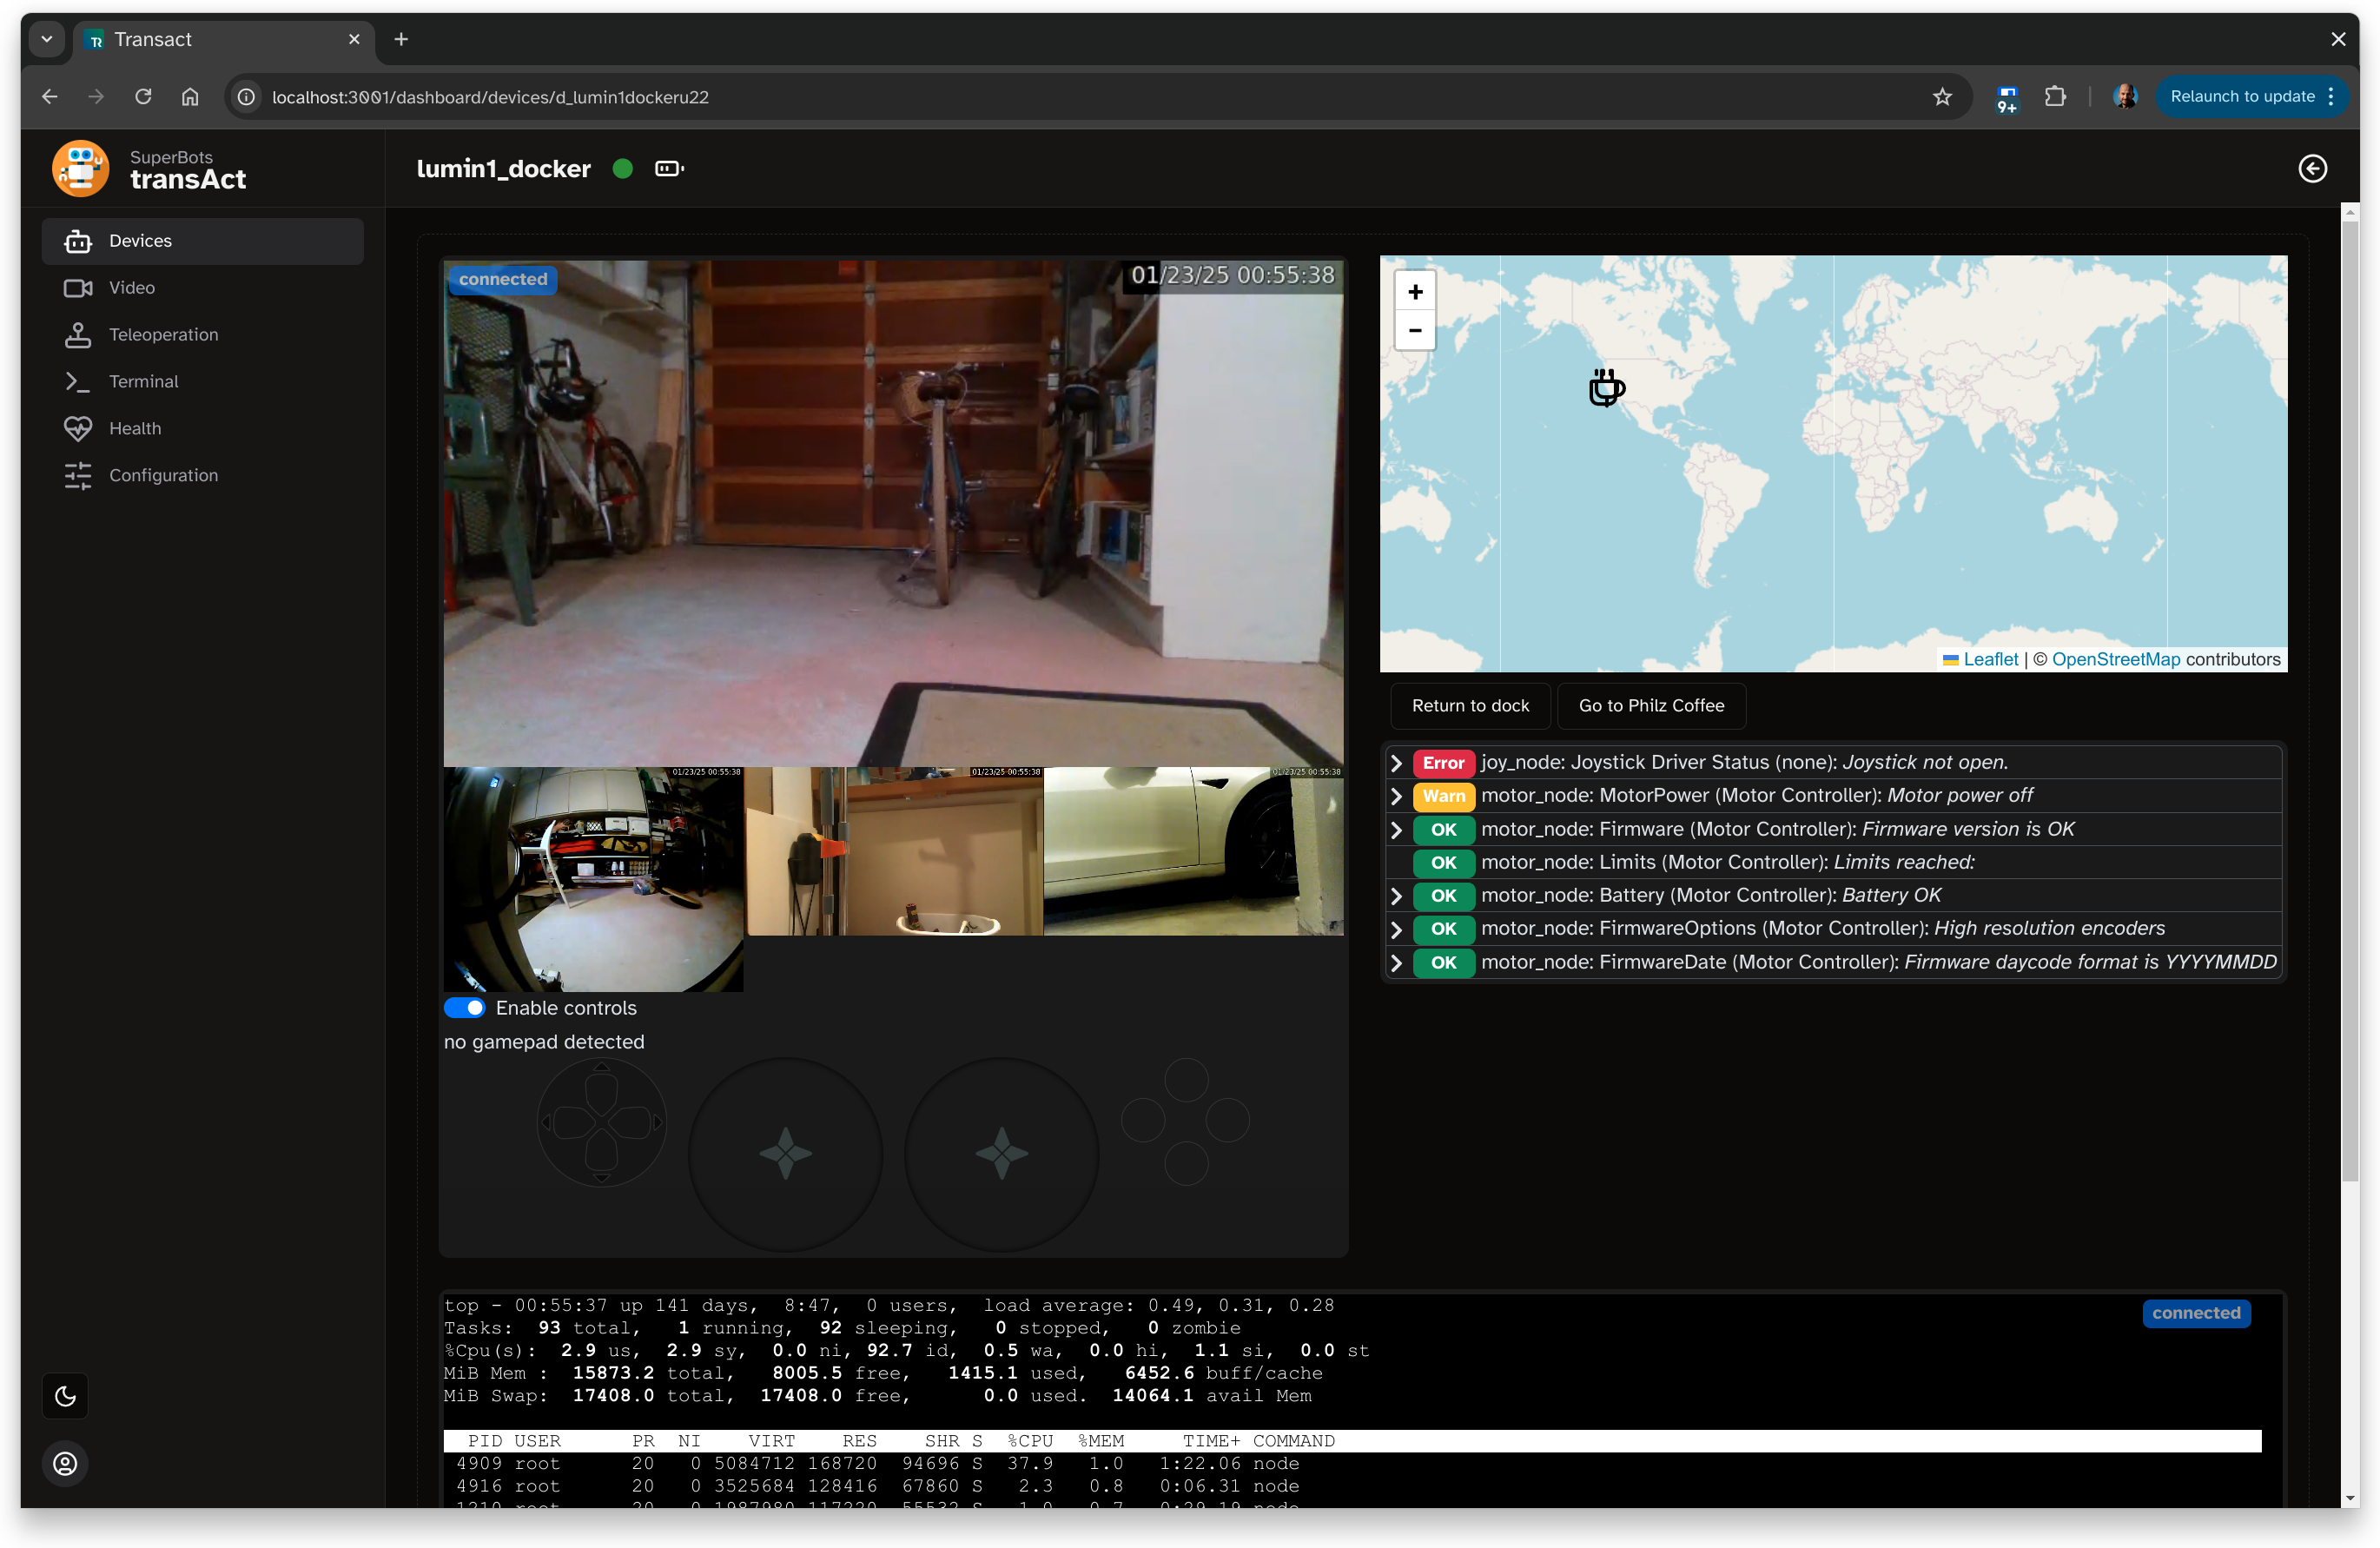This screenshot has height=1548, width=2380.
Task: Select Devices in the sidebar
Action: [140, 240]
